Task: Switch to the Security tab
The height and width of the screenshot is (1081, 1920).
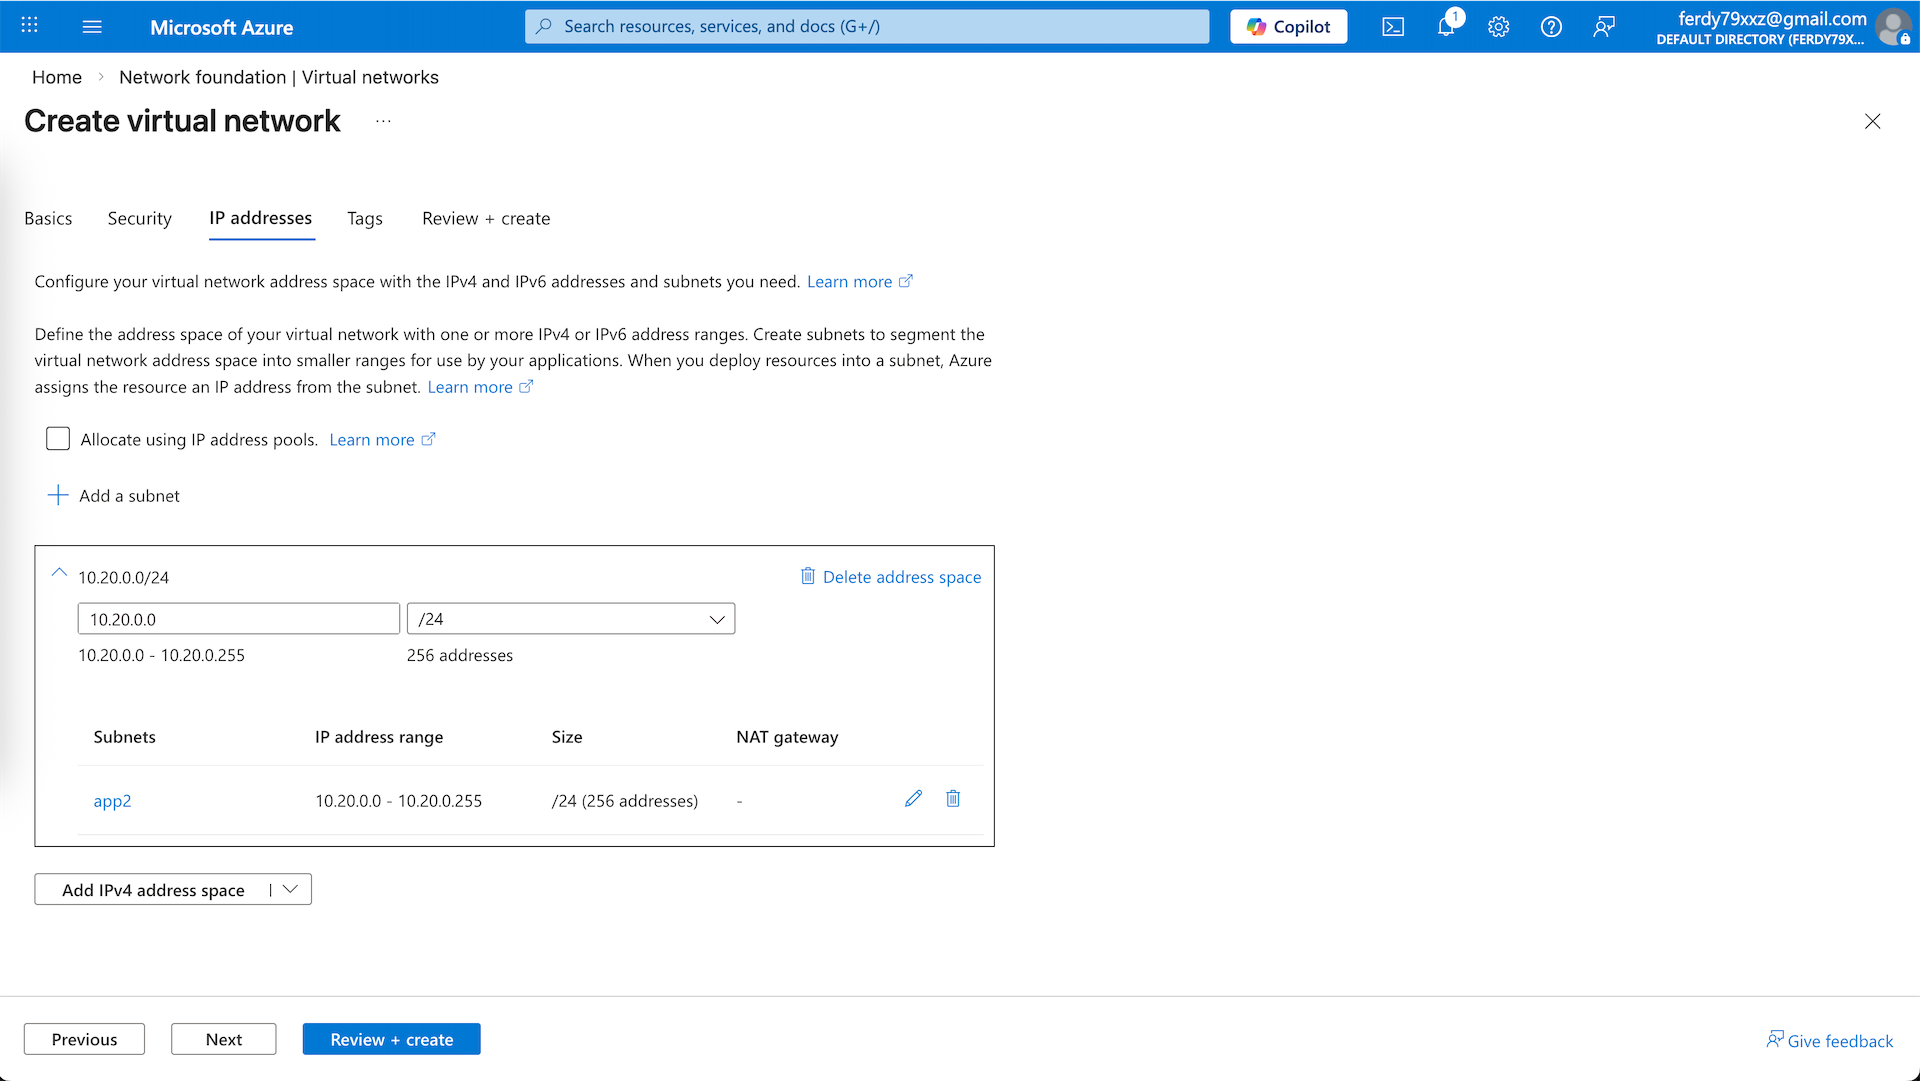Action: (x=139, y=218)
